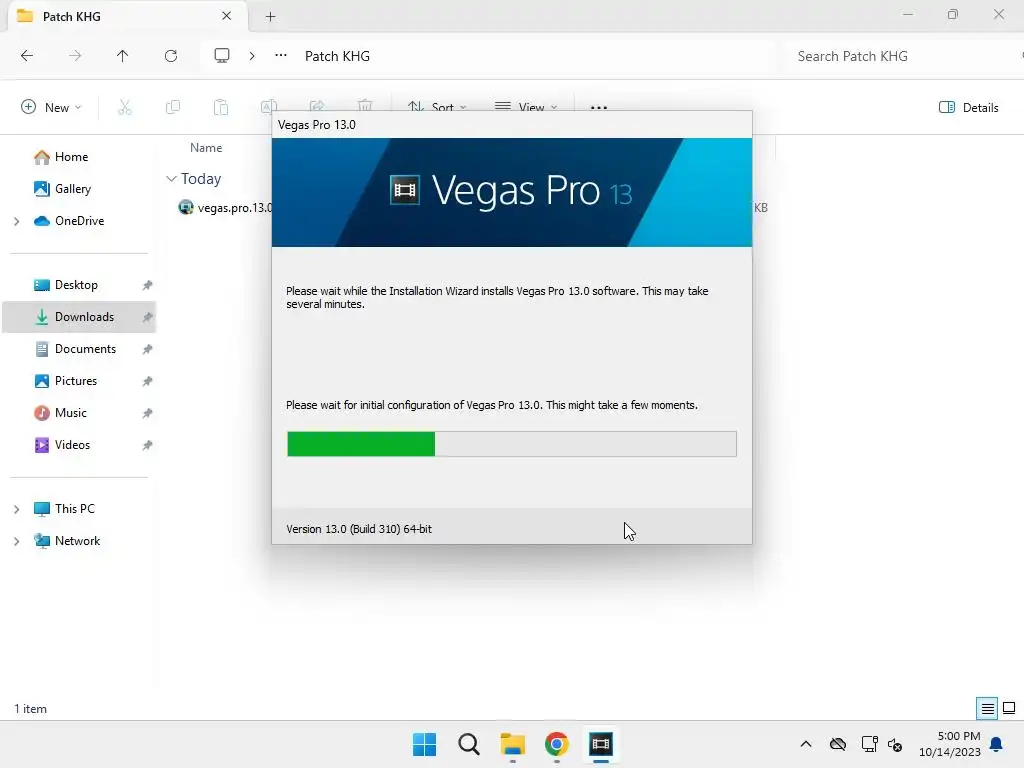Add a new File Explorer tab
Image resolution: width=1024 pixels, height=768 pixels.
click(x=270, y=16)
